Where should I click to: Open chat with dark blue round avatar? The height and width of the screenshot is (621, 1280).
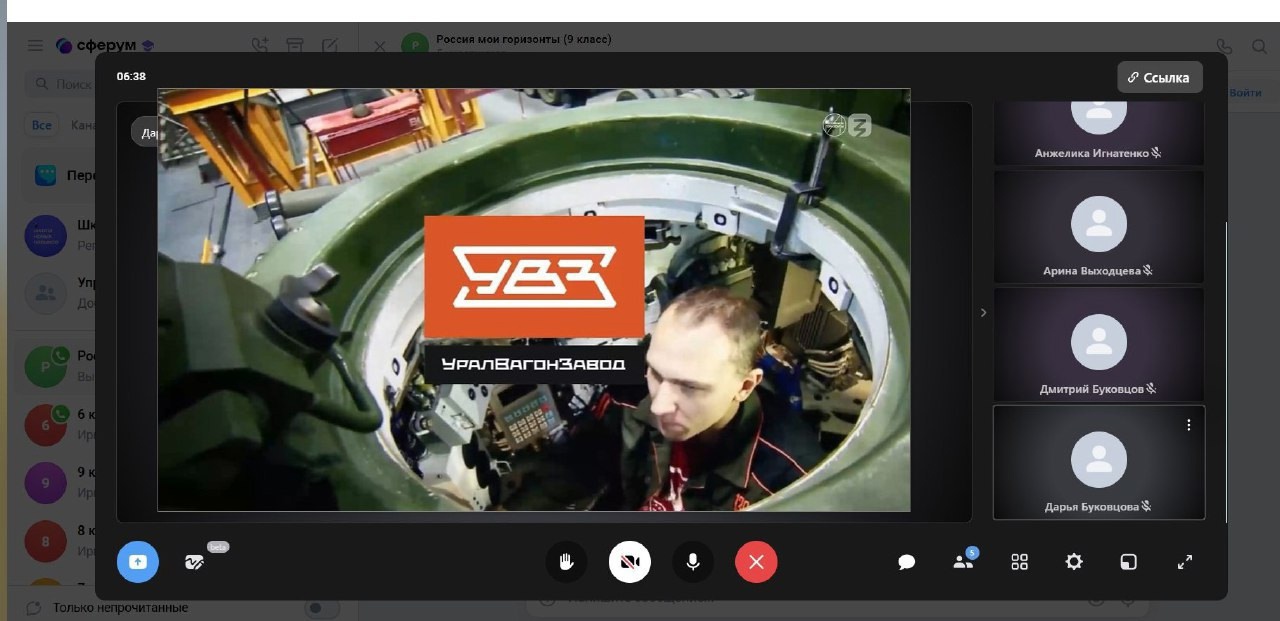tap(45, 236)
